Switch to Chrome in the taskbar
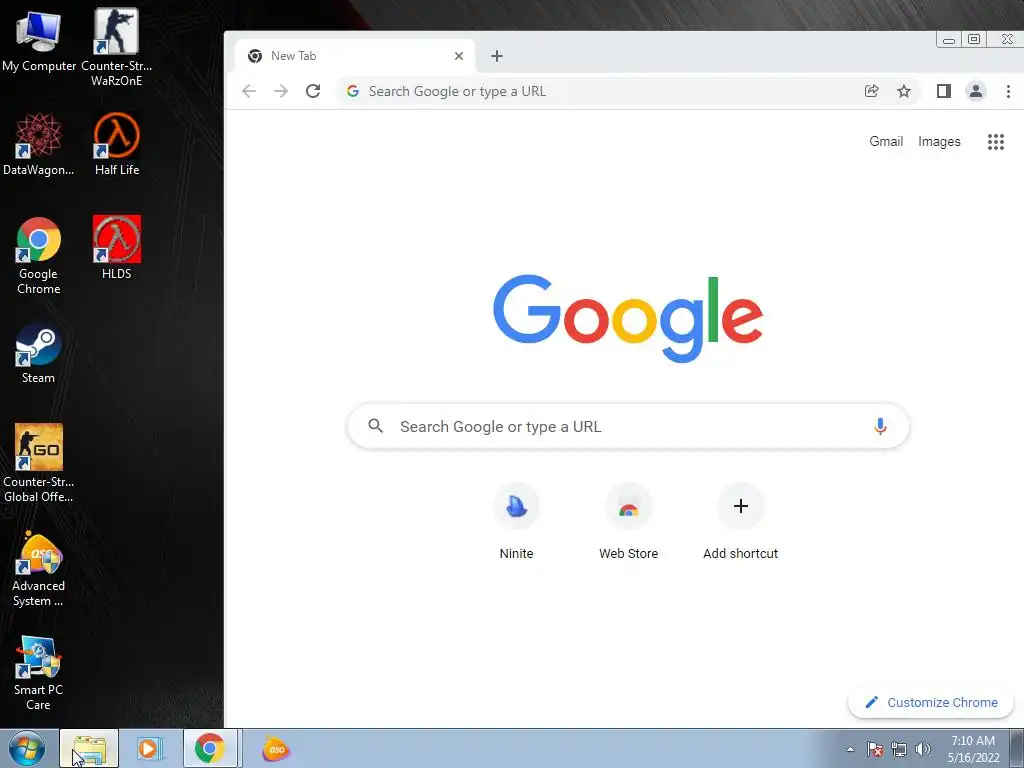The image size is (1024, 768). tap(210, 748)
